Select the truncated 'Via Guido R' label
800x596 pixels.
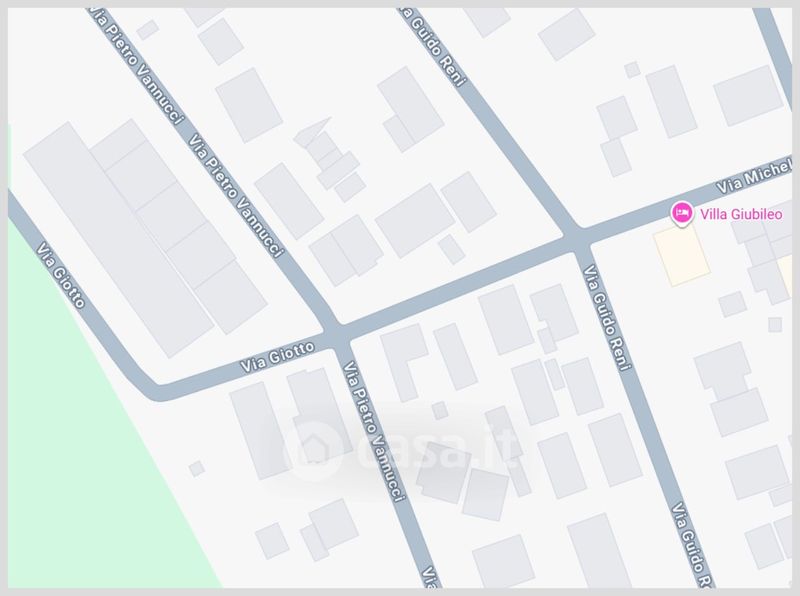pos(692,545)
